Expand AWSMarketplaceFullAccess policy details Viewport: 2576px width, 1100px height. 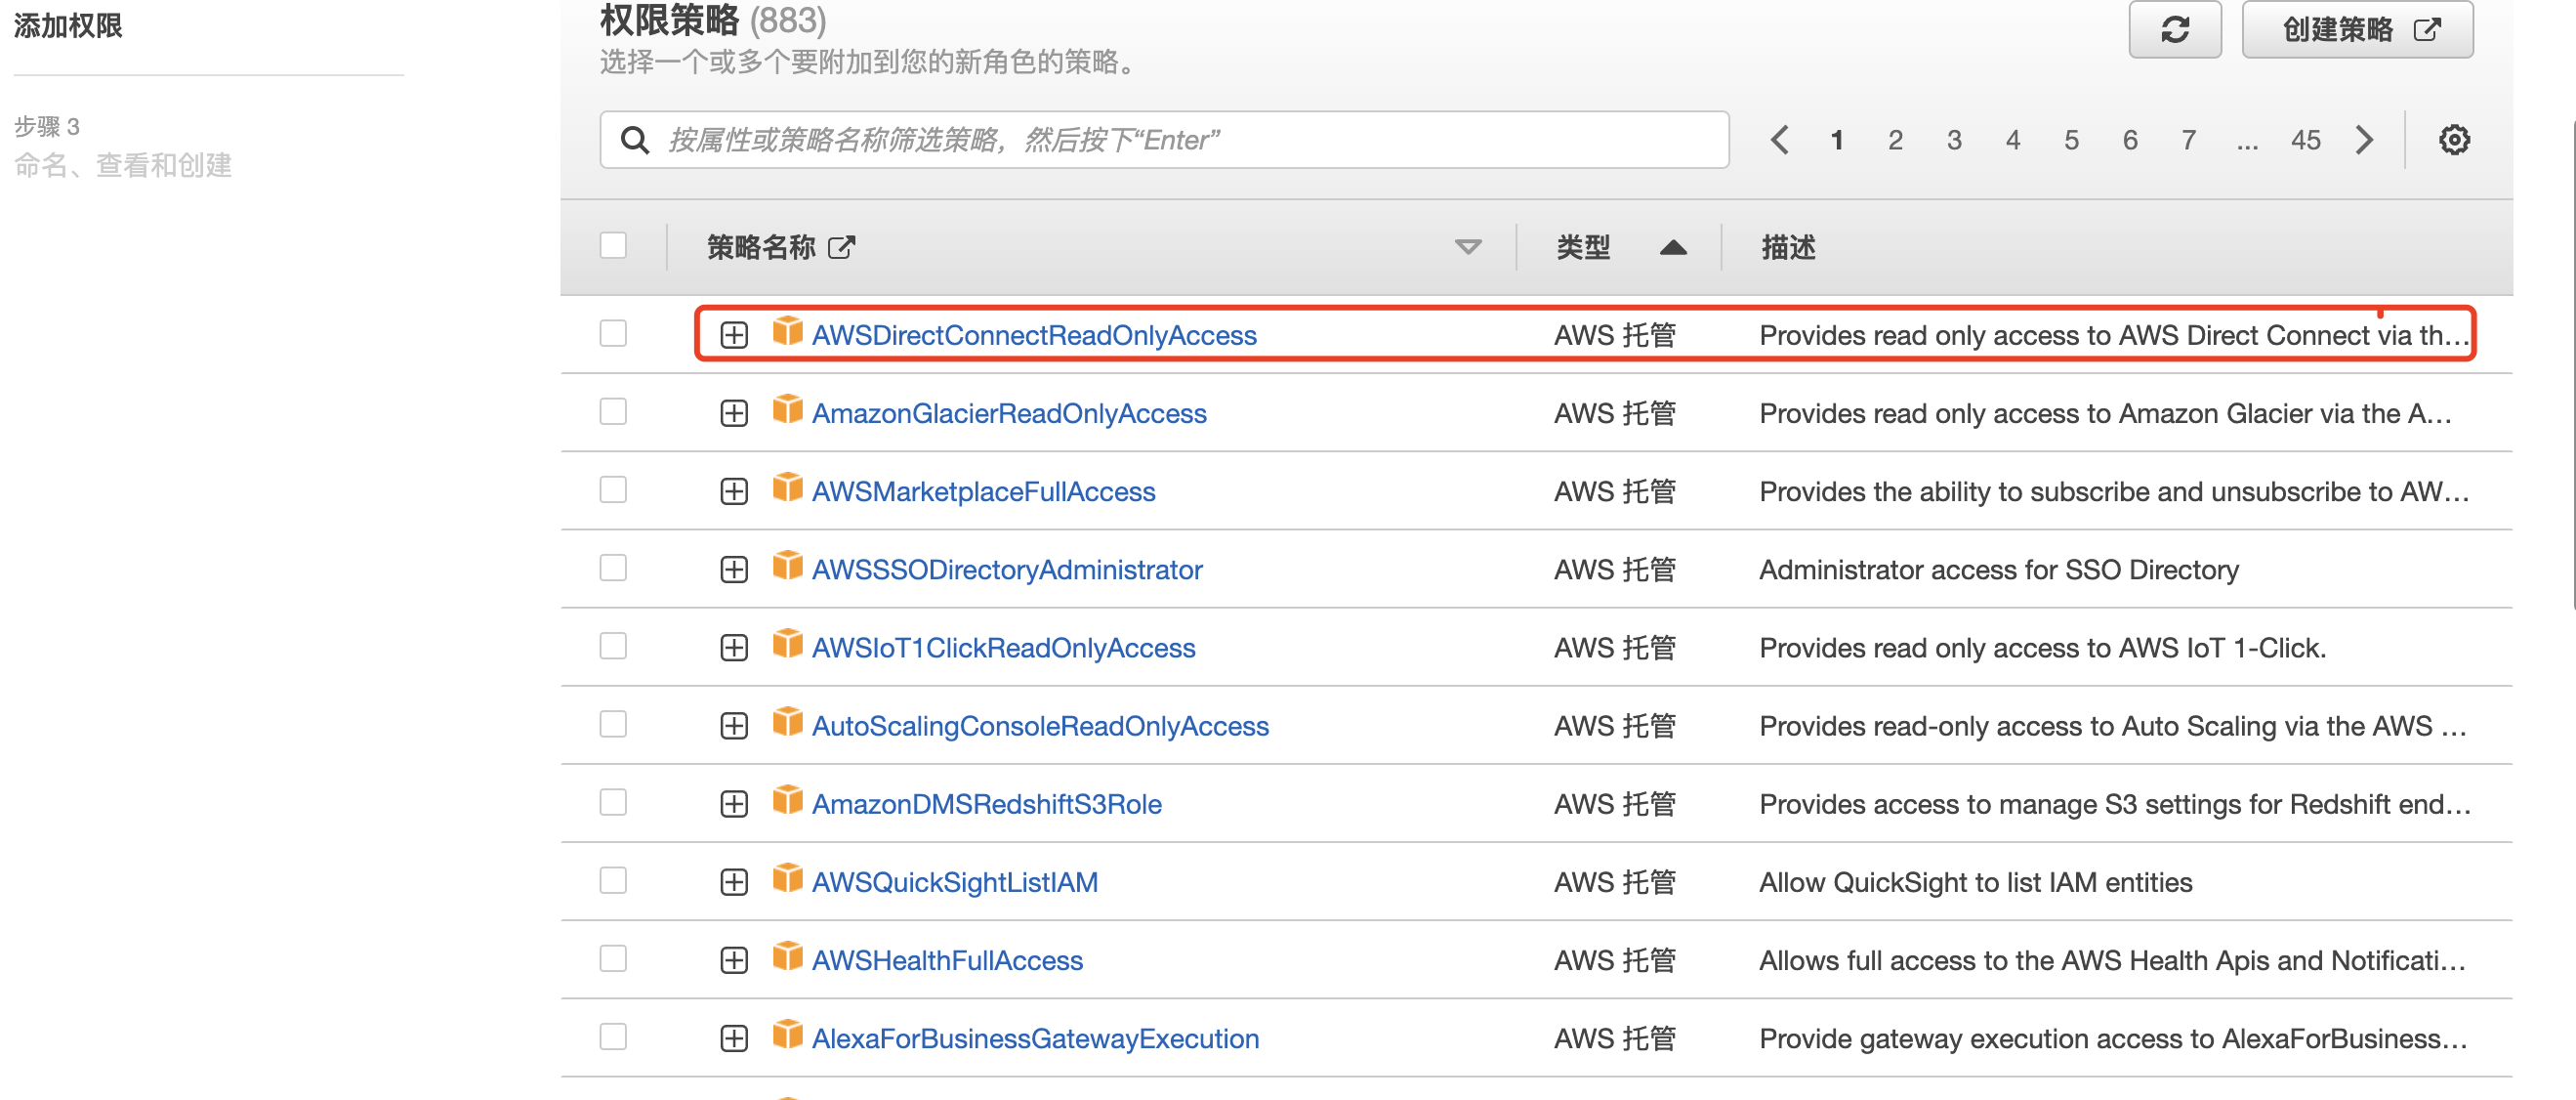(734, 491)
